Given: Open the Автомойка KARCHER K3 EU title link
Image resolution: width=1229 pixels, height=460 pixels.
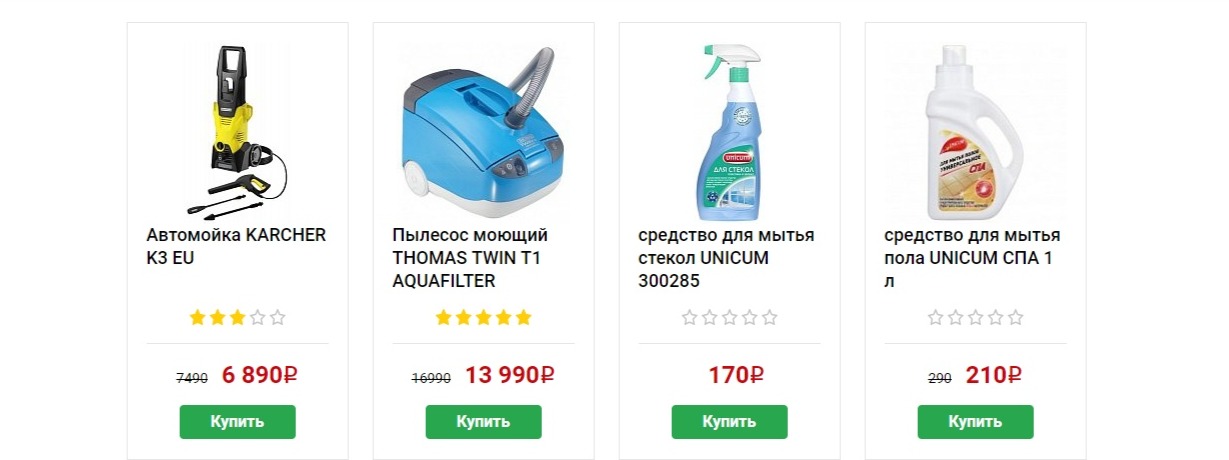Looking at the screenshot, I should coord(236,247).
